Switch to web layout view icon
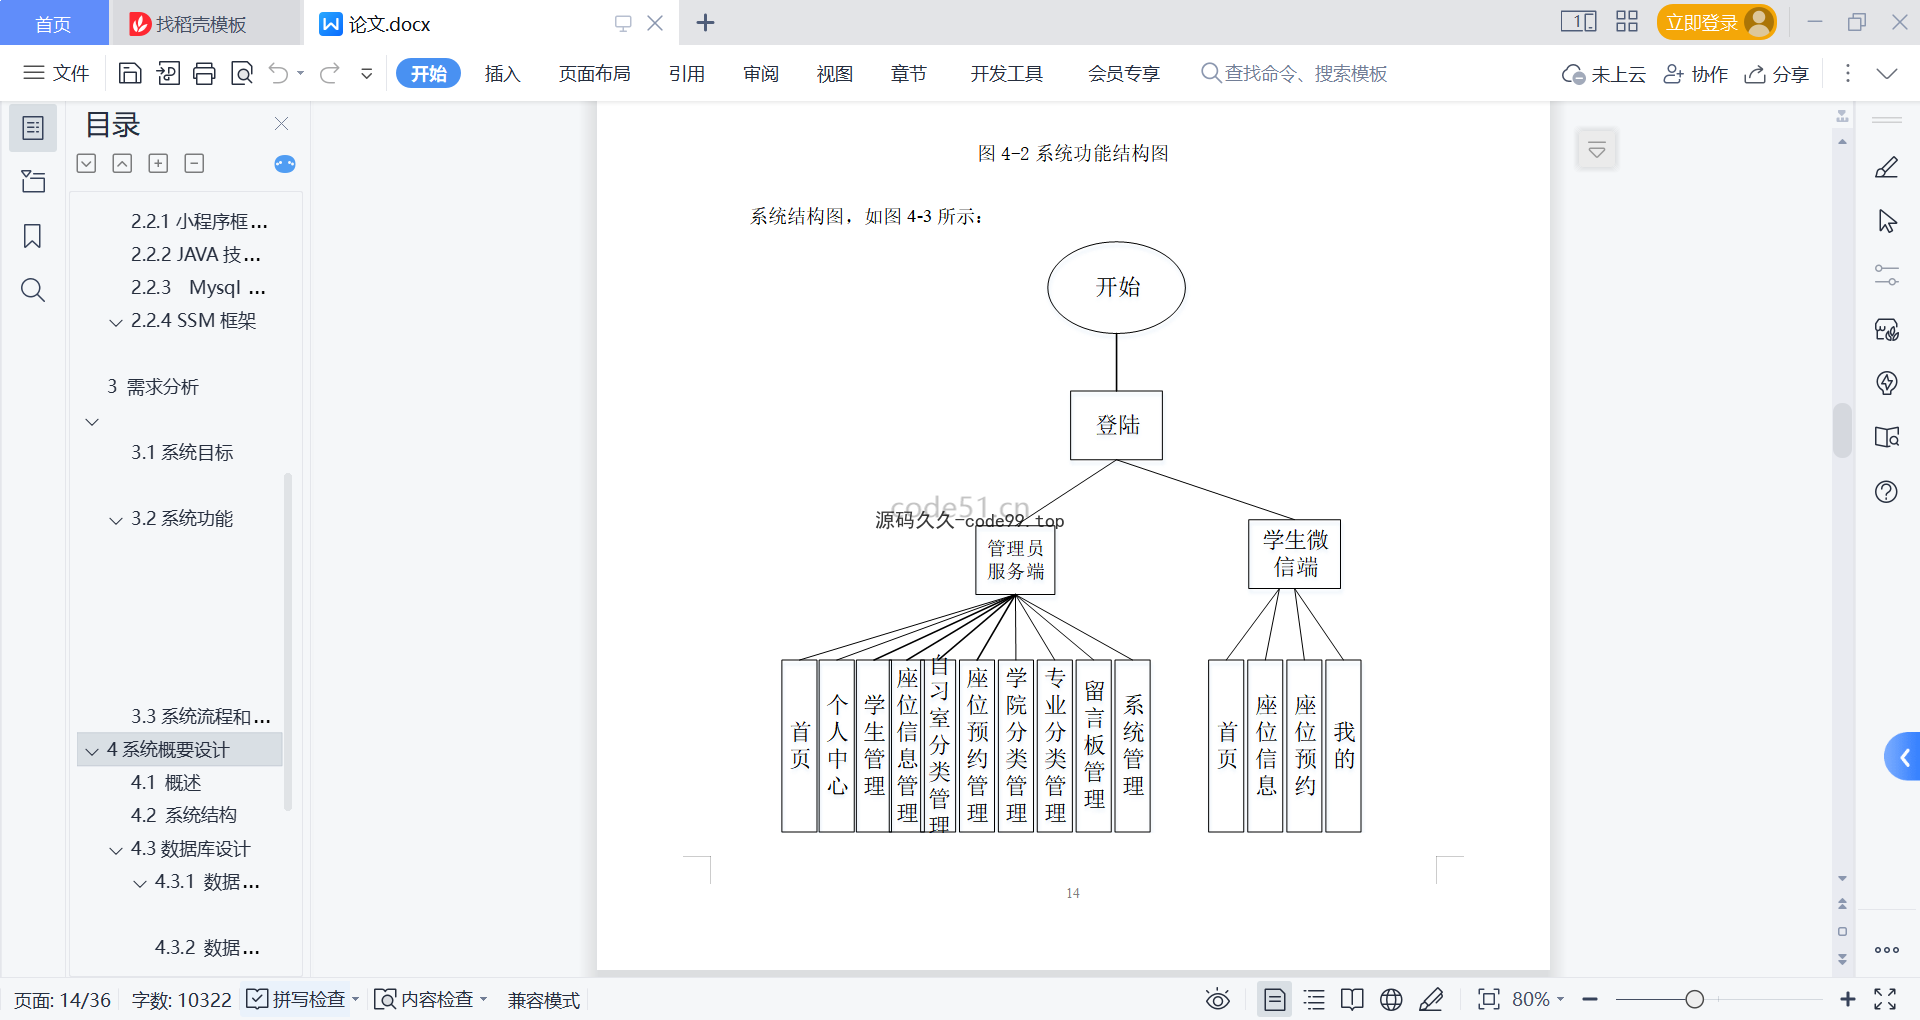1920x1020 pixels. [x=1391, y=999]
